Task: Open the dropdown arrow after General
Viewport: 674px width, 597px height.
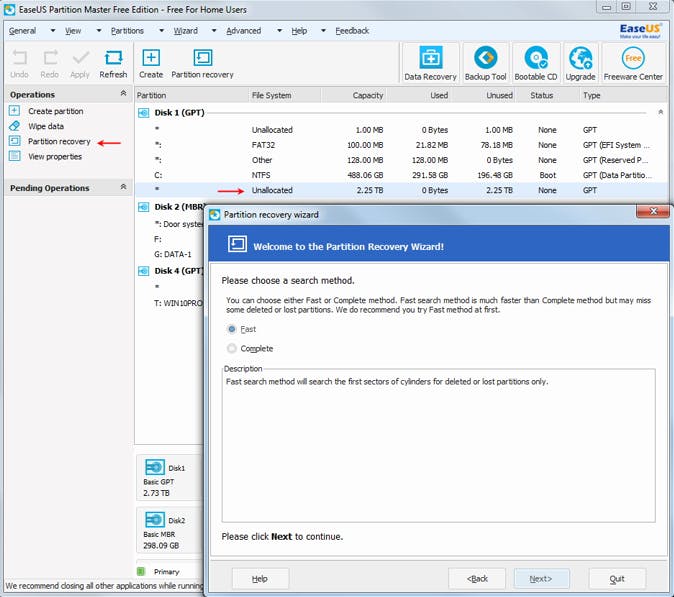Action: click(52, 31)
